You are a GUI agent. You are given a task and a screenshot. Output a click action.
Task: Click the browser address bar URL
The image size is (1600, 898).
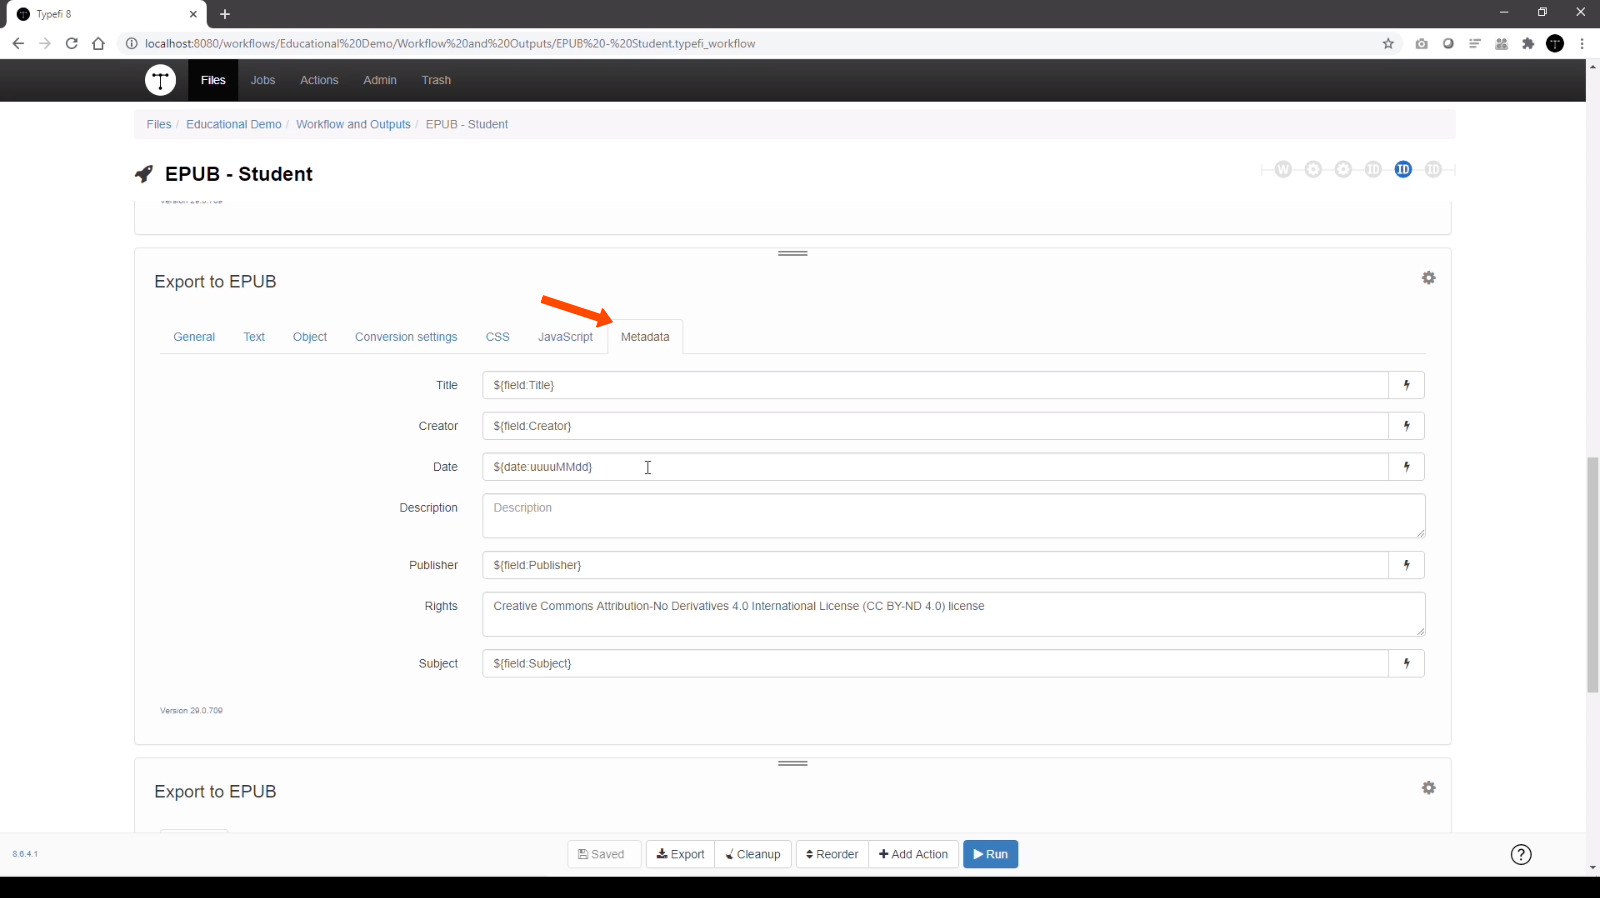(450, 43)
